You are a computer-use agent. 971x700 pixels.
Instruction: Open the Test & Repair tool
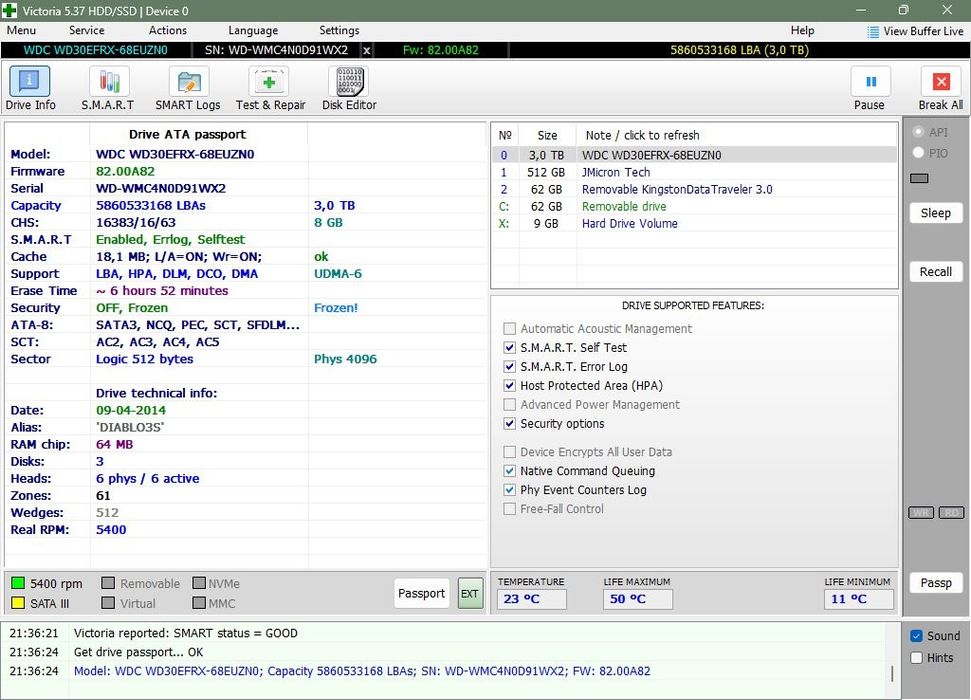270,89
